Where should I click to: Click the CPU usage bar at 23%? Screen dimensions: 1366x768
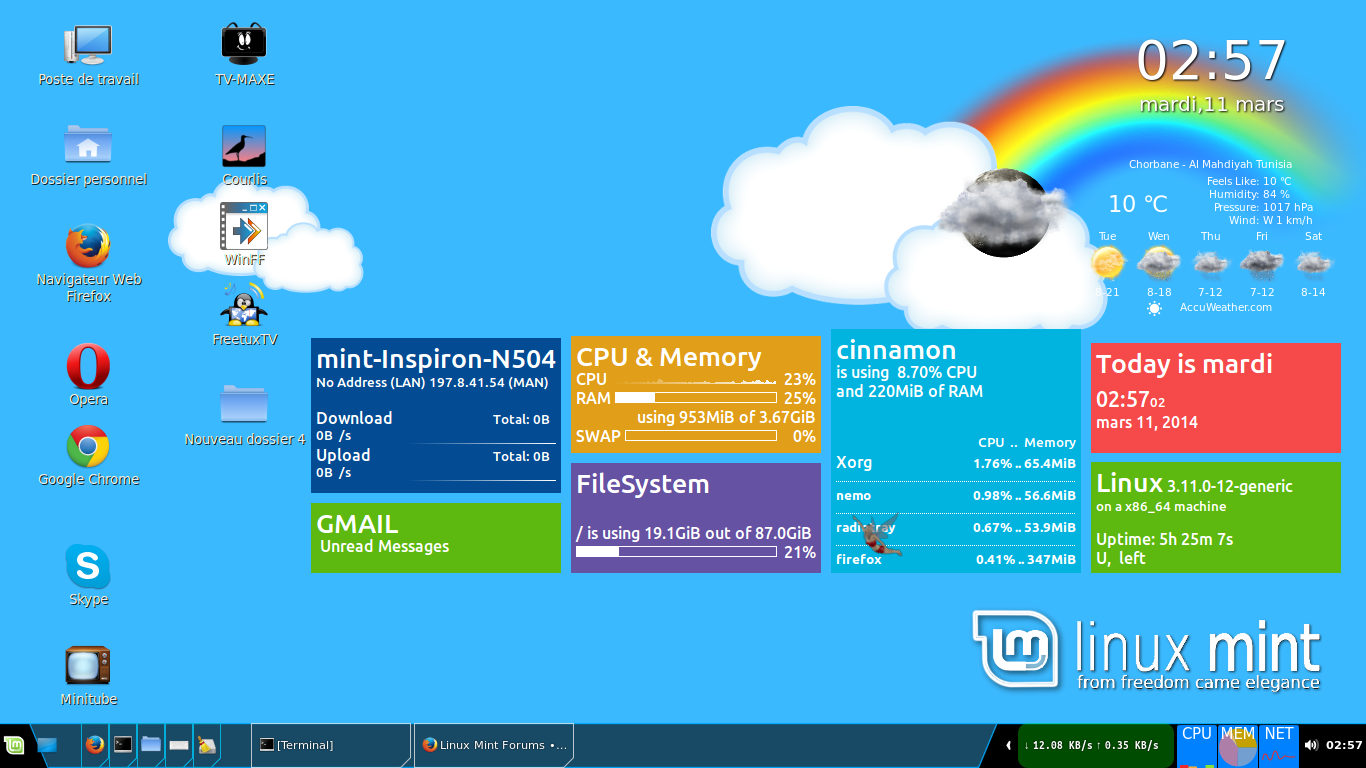[695, 380]
